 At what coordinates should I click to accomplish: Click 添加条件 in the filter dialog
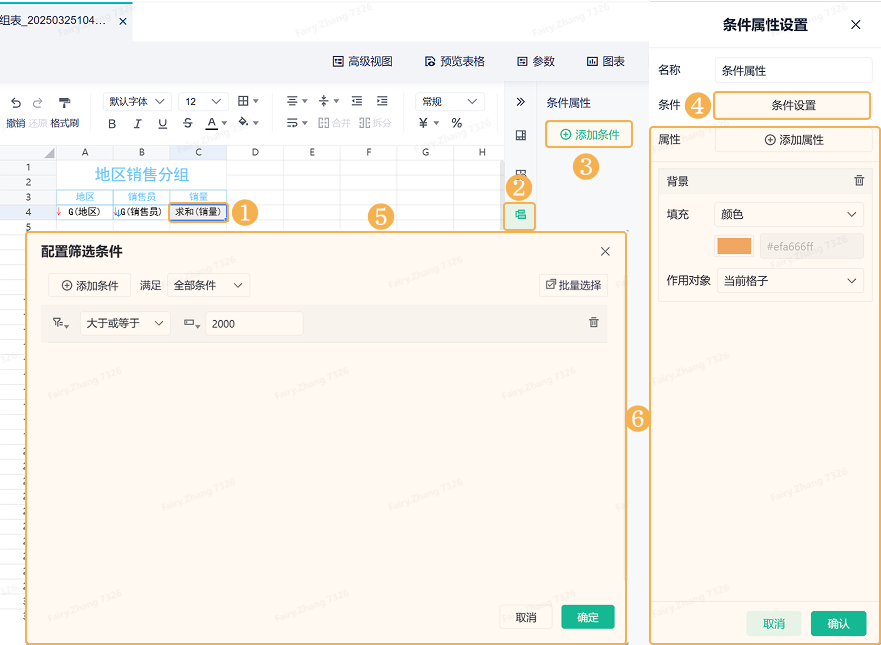click(x=90, y=285)
